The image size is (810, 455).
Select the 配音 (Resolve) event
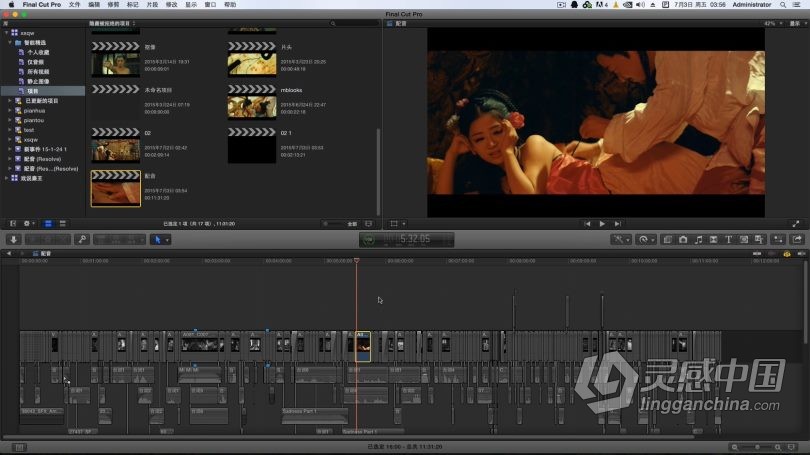click(x=42, y=159)
